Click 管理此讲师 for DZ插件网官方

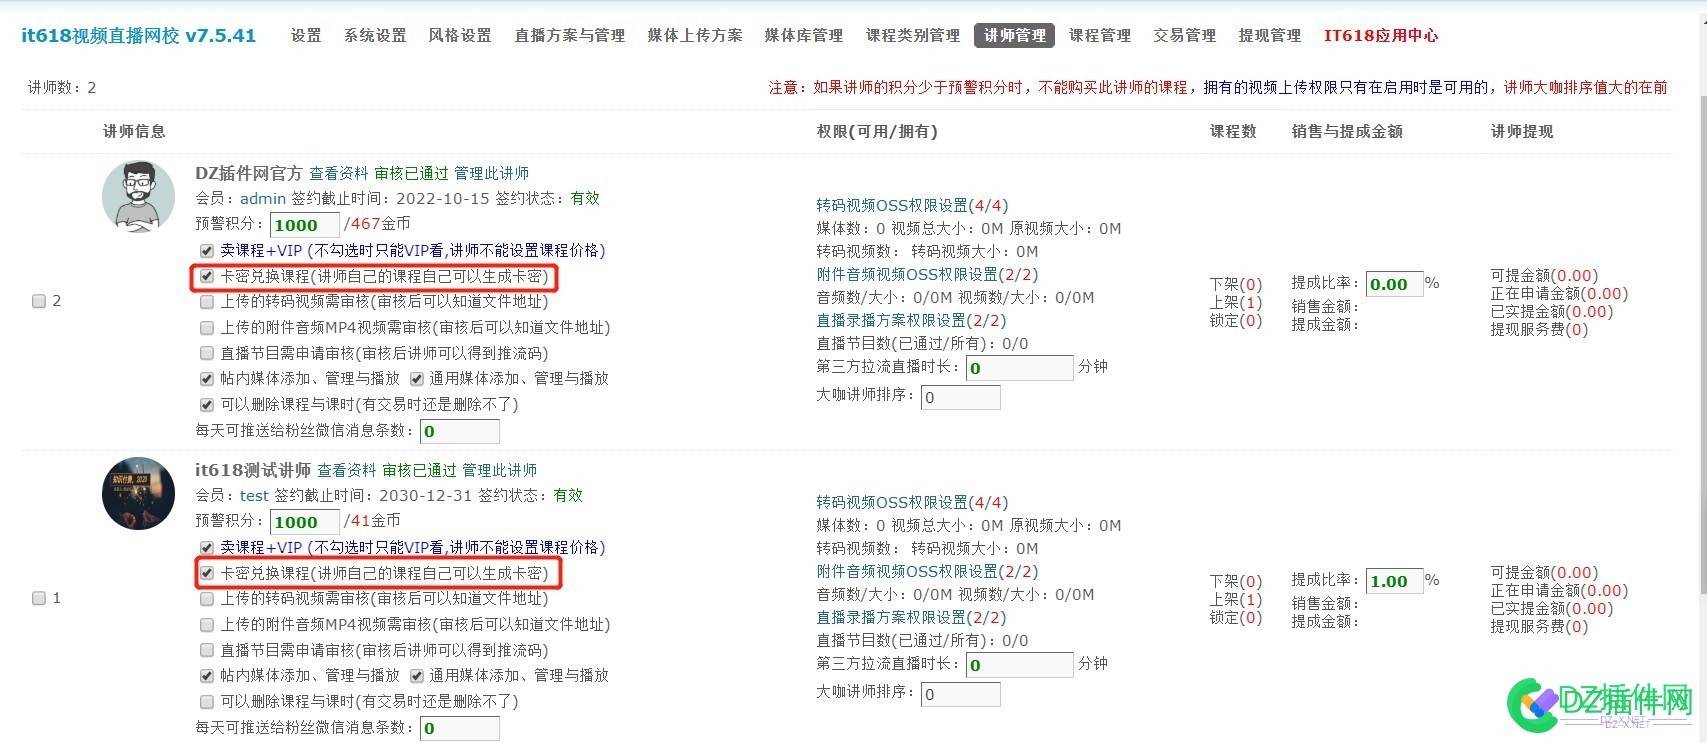pyautogui.click(x=492, y=173)
